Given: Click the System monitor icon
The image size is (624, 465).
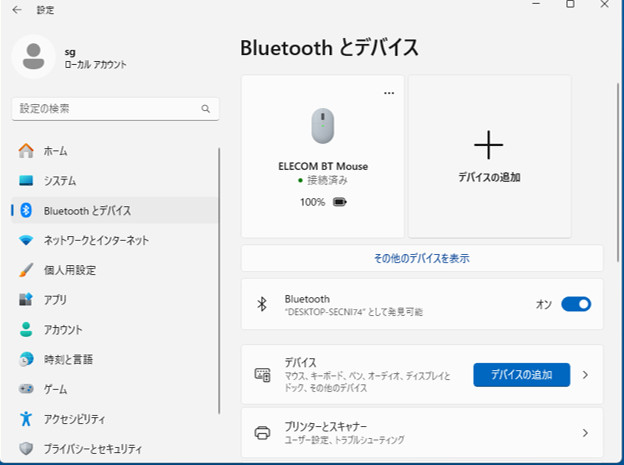Looking at the screenshot, I should coord(27,181).
